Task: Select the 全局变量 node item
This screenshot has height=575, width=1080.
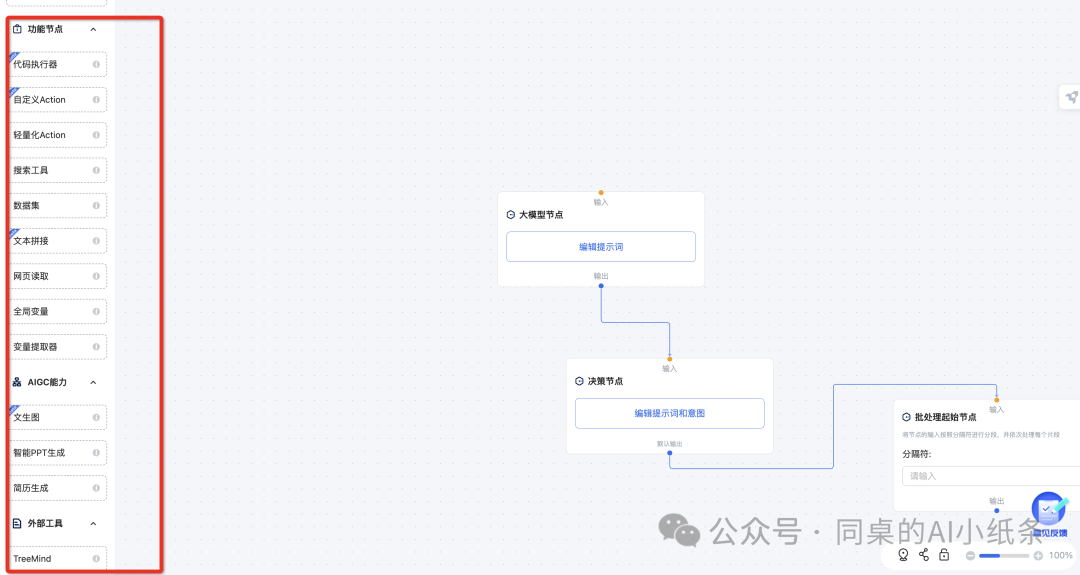Action: [x=59, y=312]
